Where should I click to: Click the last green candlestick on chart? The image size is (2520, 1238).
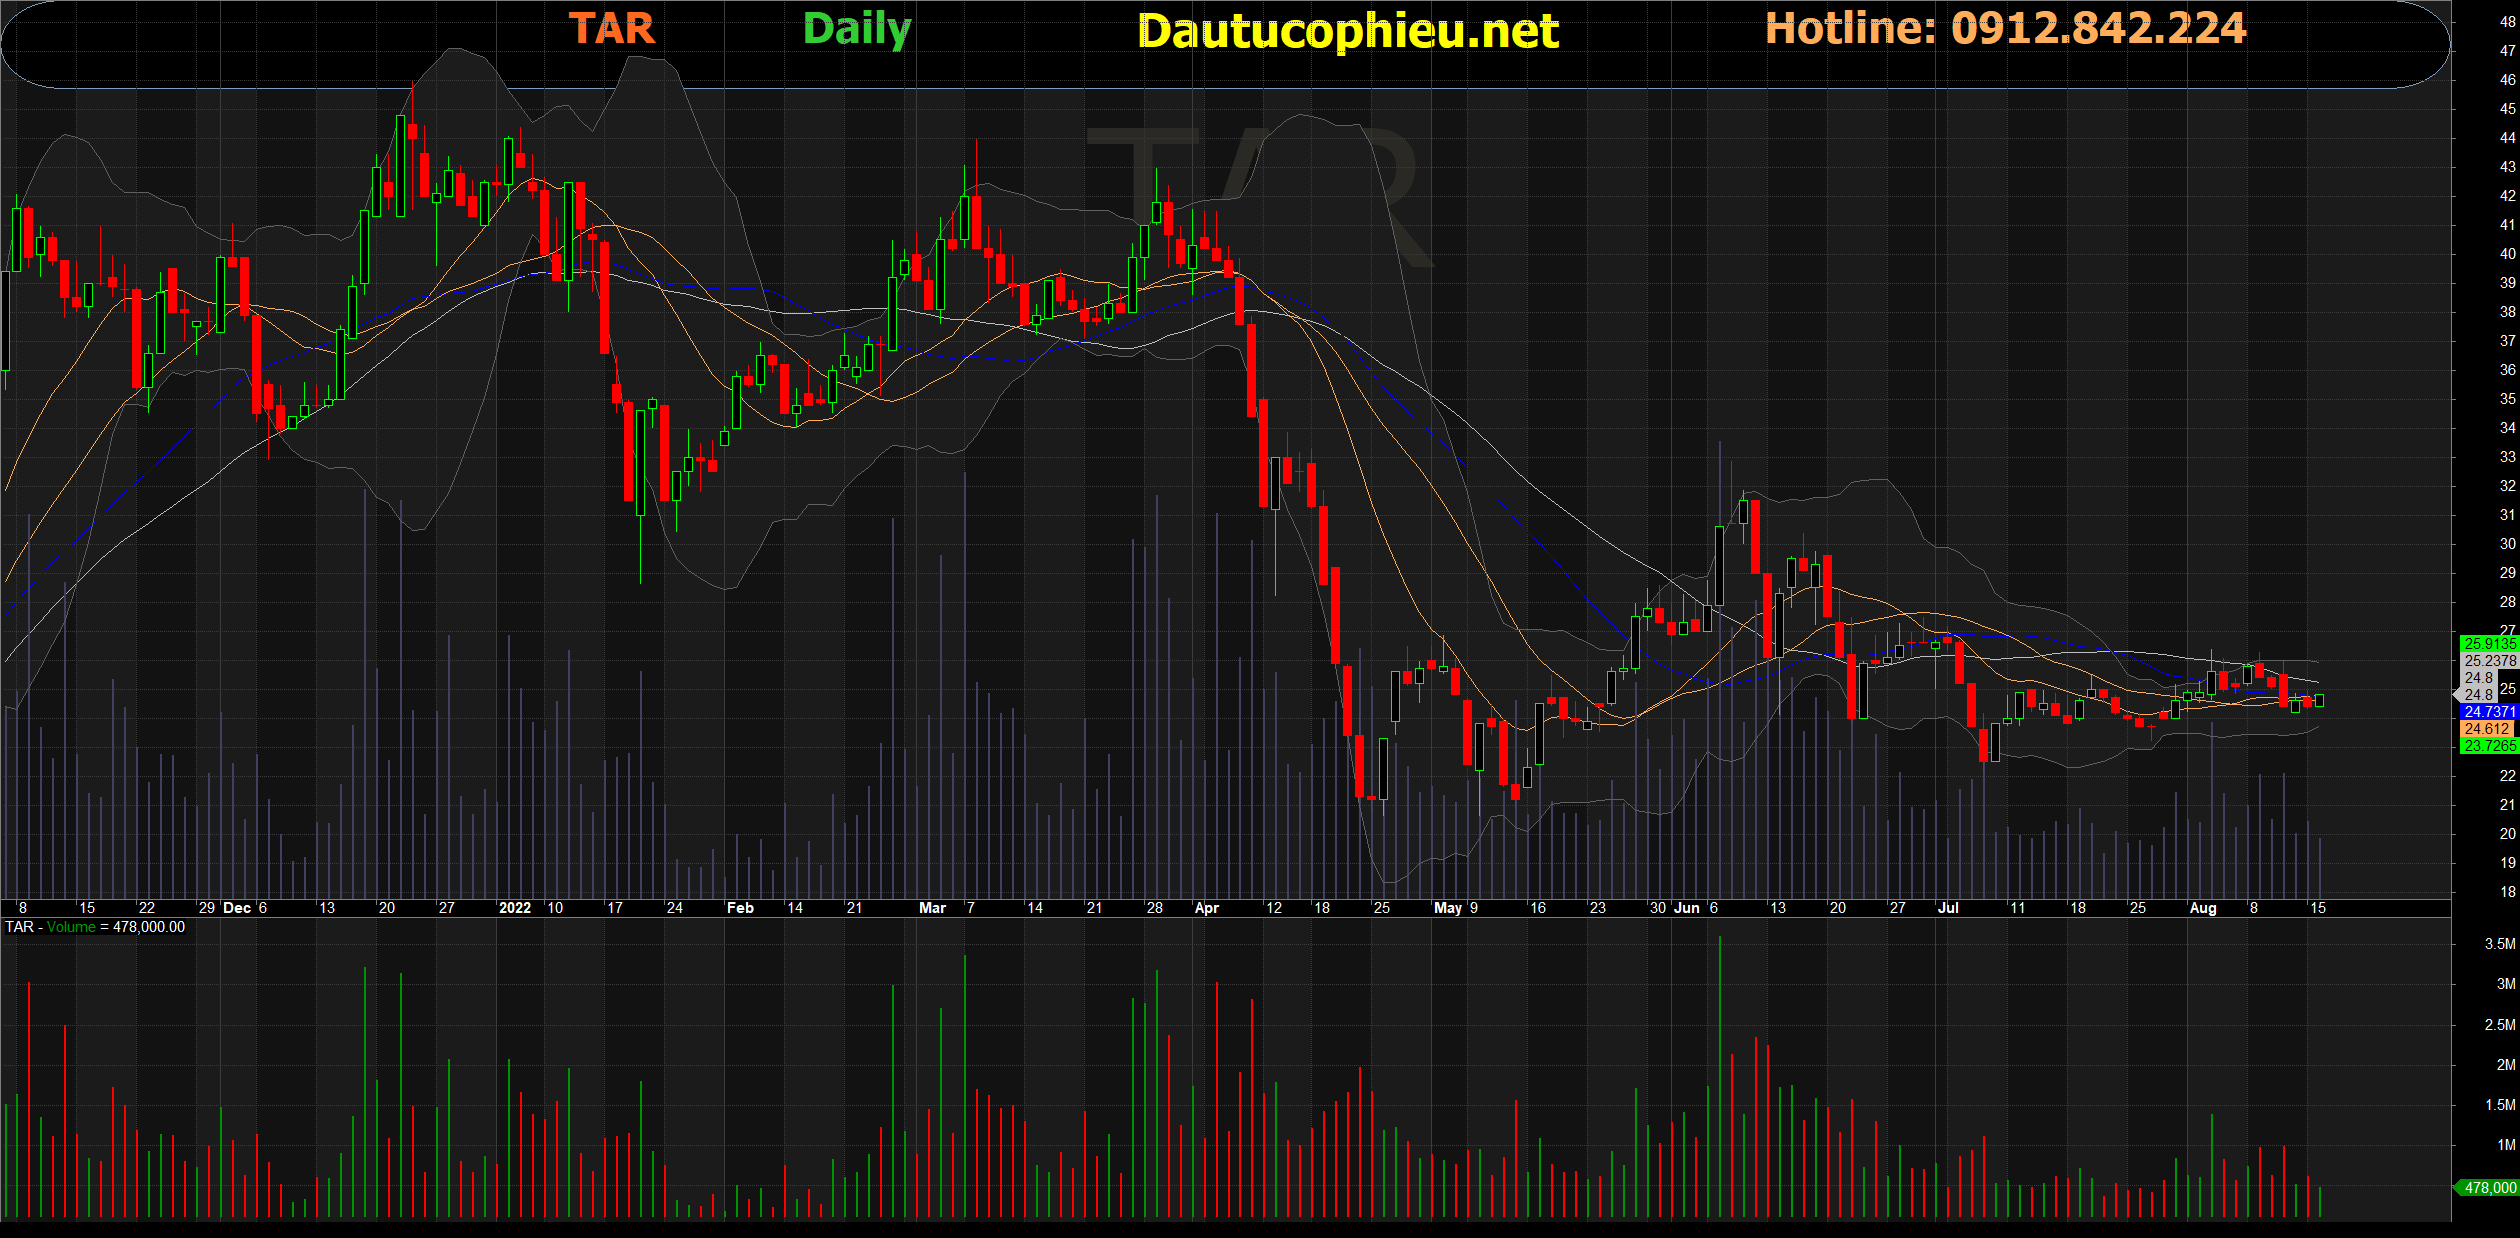(x=2319, y=701)
